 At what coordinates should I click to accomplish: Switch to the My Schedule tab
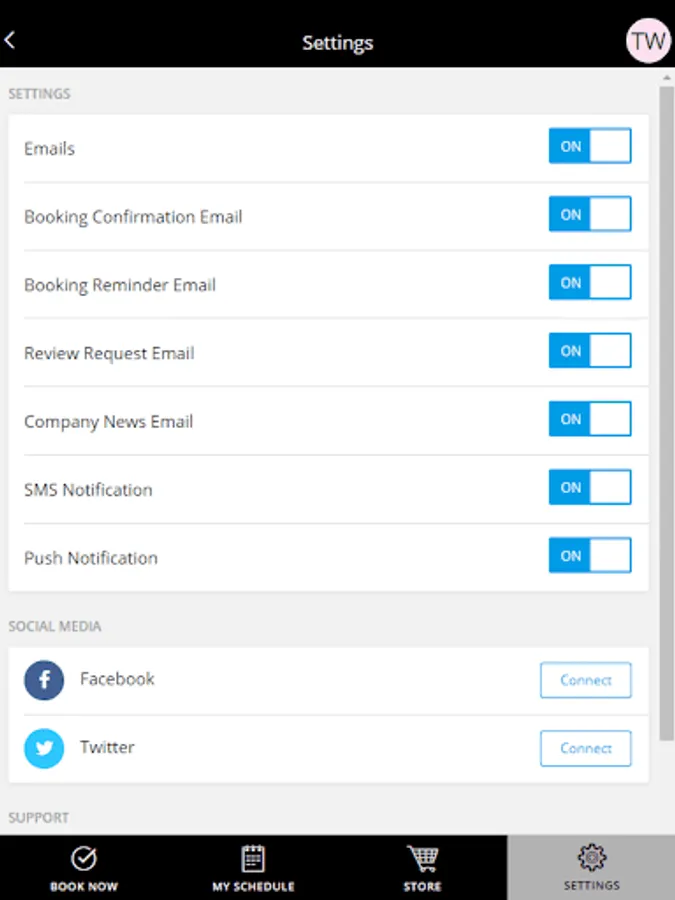(253, 886)
